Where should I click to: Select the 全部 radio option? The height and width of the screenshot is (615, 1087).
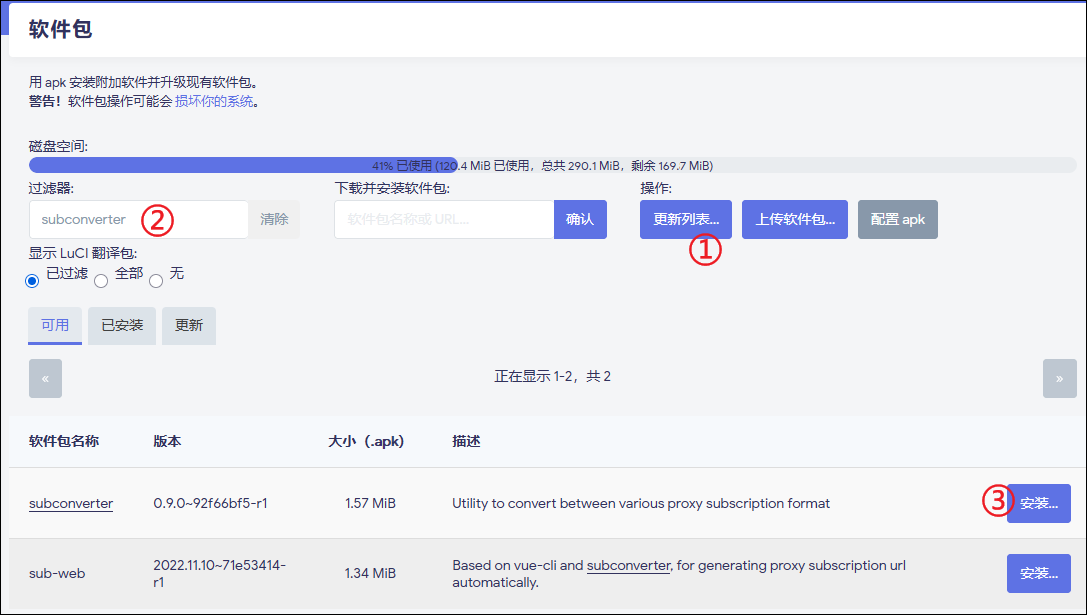point(101,281)
